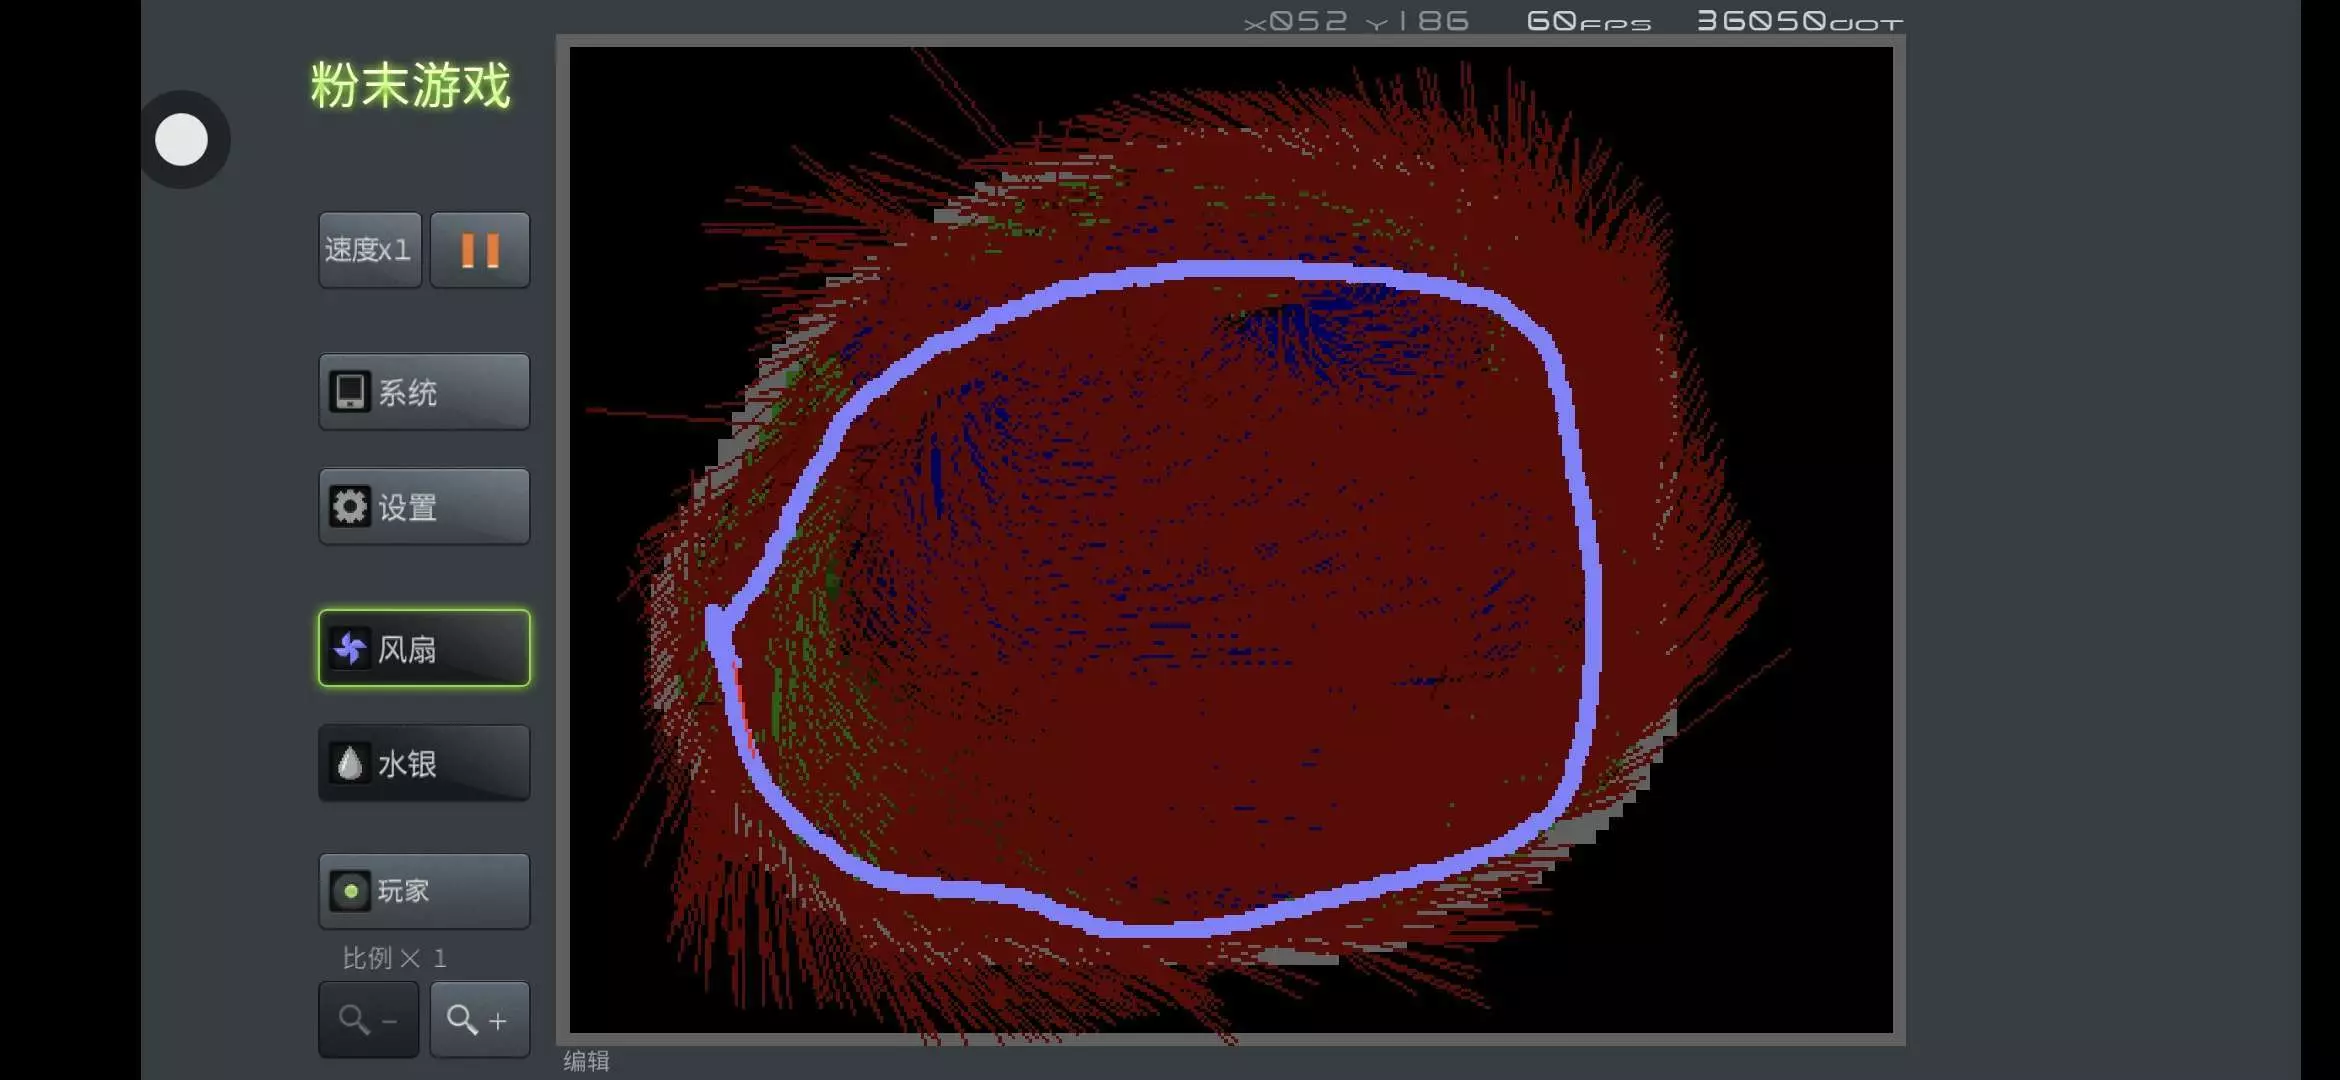Image resolution: width=2340 pixels, height=1080 pixels.
Task: Click the 60fps frame rate readout
Action: [x=1588, y=21]
